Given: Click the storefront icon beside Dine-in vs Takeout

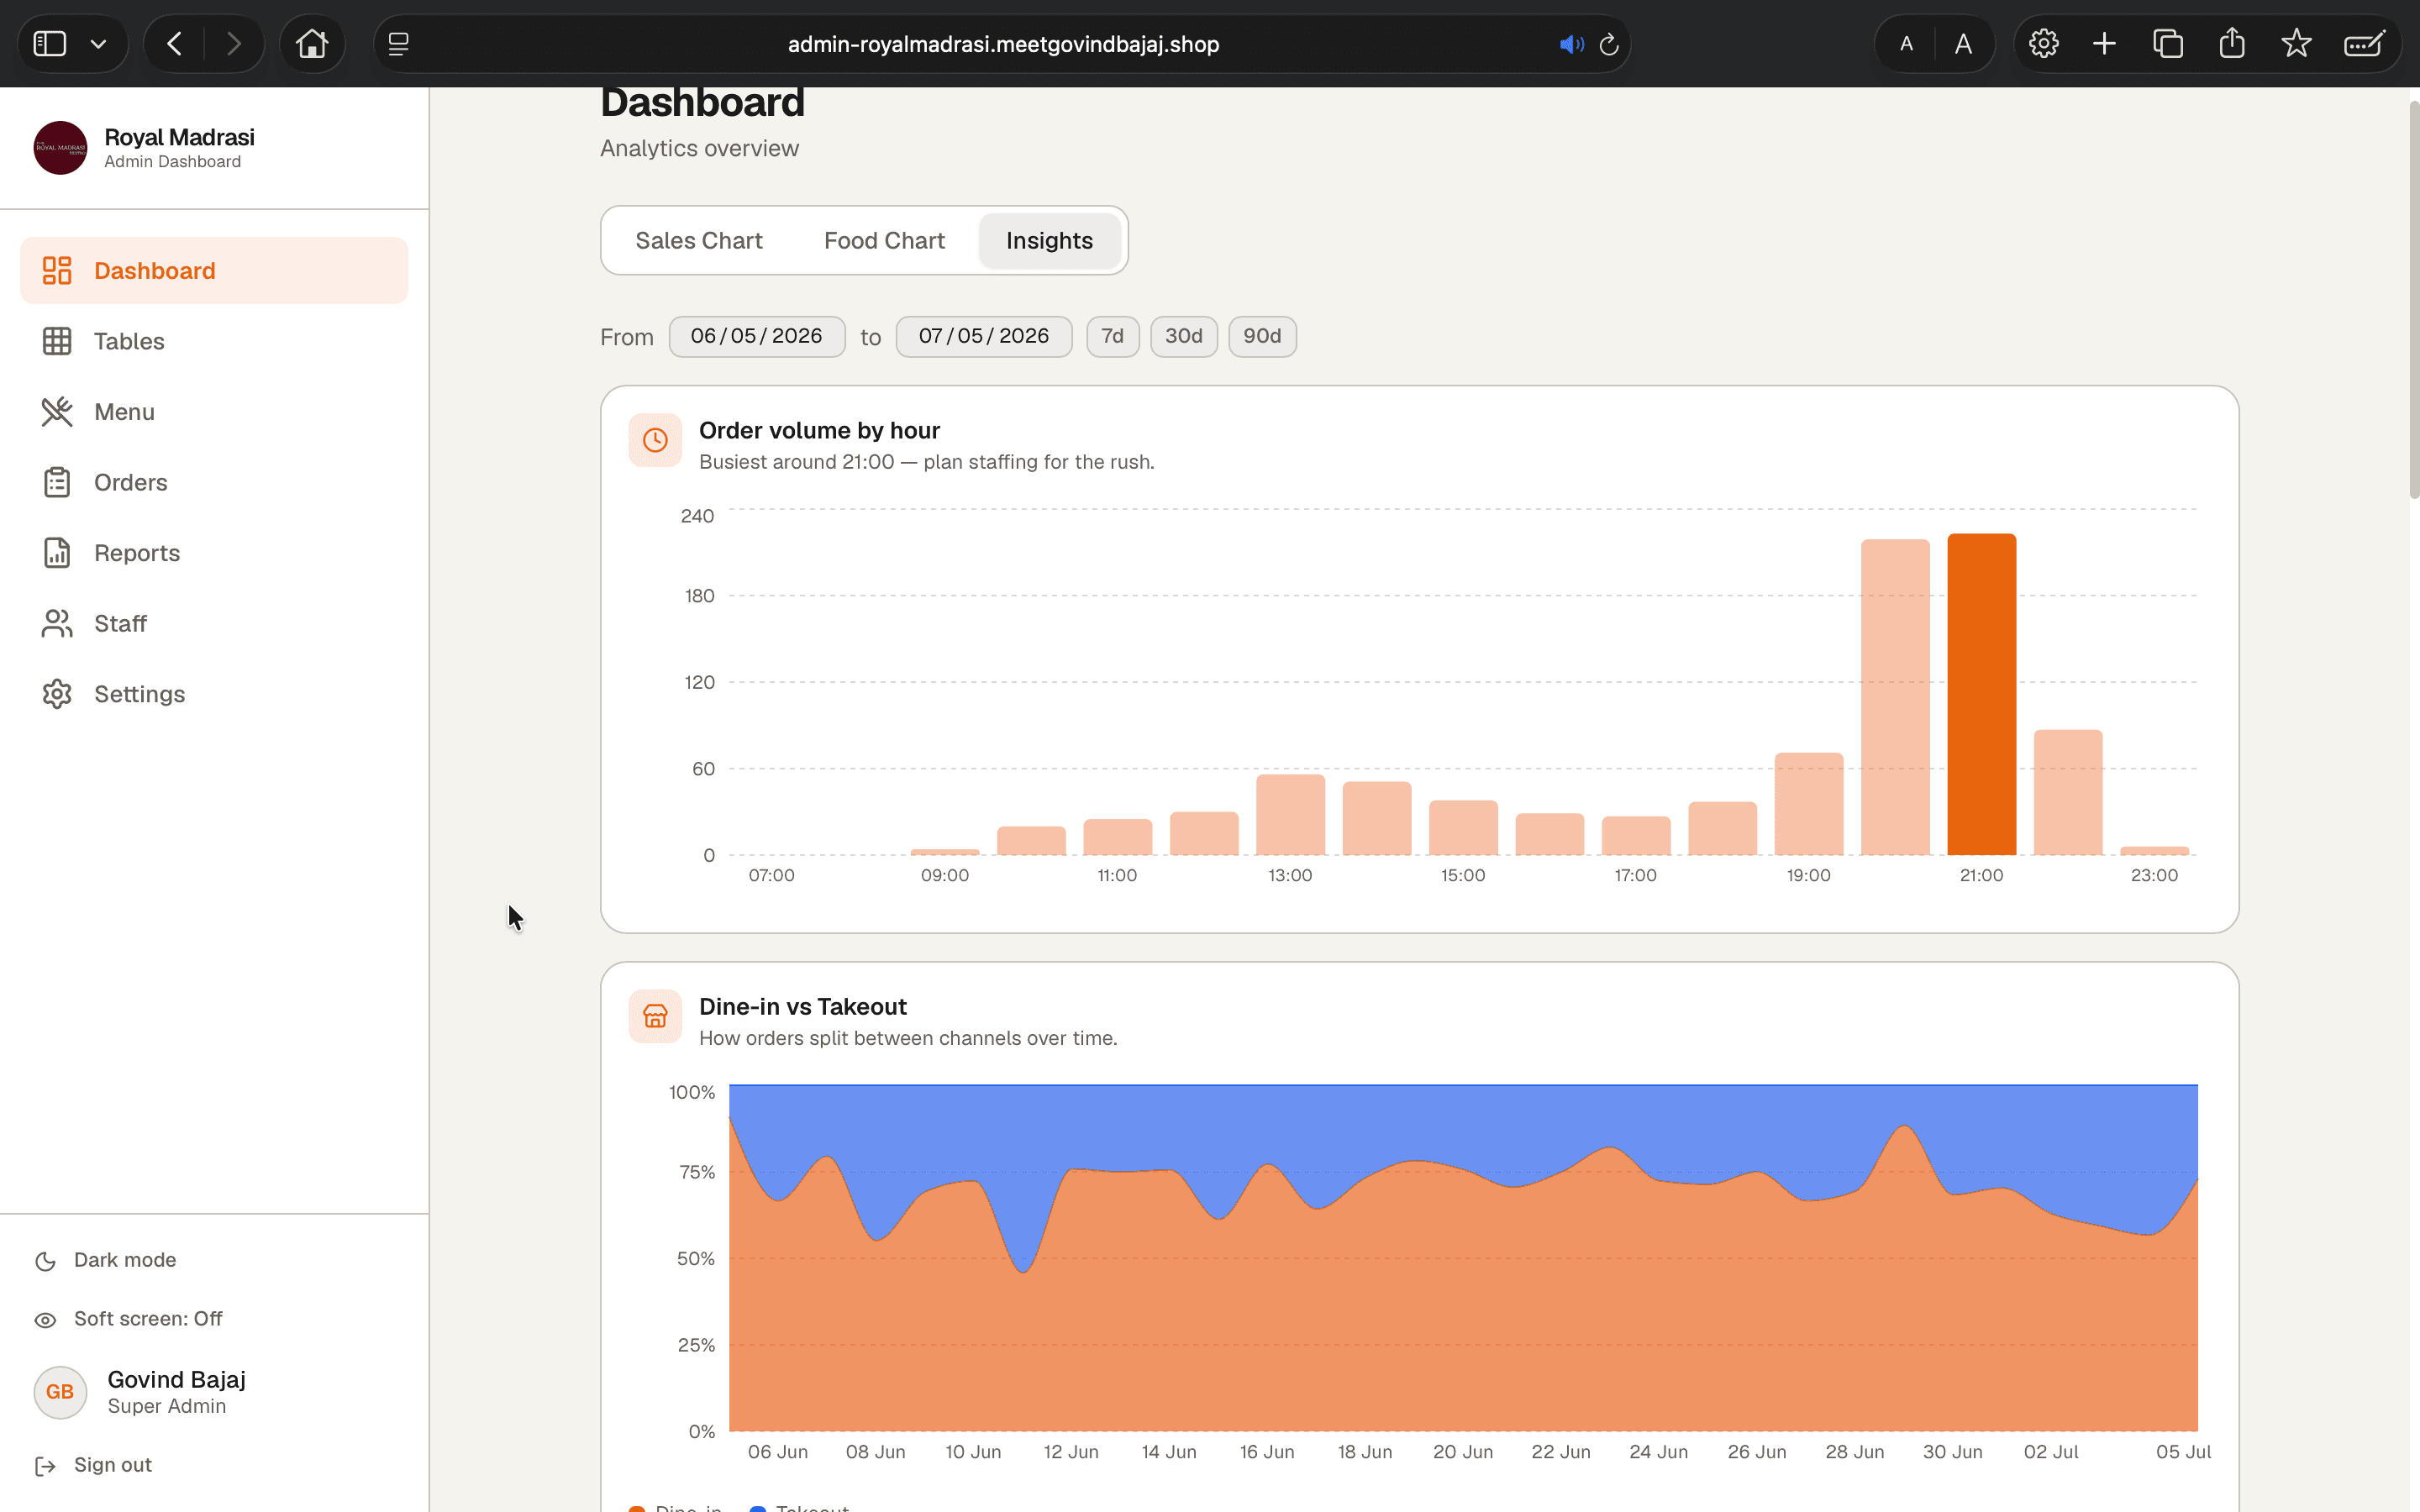Looking at the screenshot, I should coord(655,1016).
